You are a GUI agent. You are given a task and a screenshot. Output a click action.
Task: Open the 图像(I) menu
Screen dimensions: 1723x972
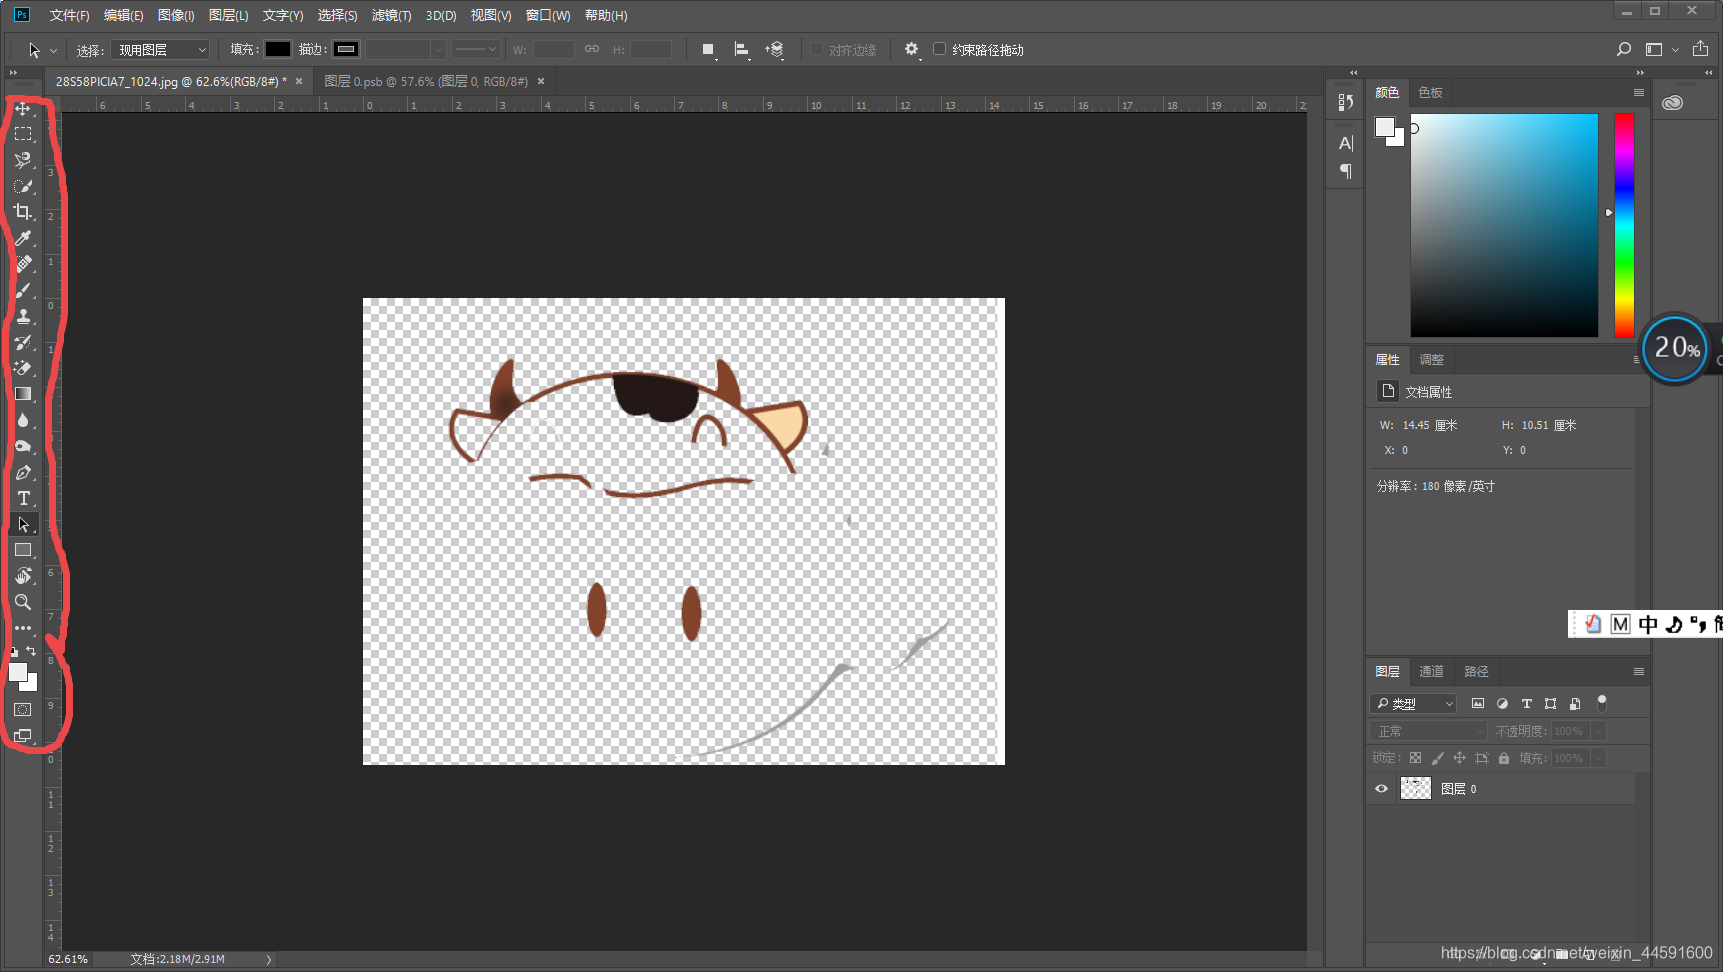pos(176,15)
